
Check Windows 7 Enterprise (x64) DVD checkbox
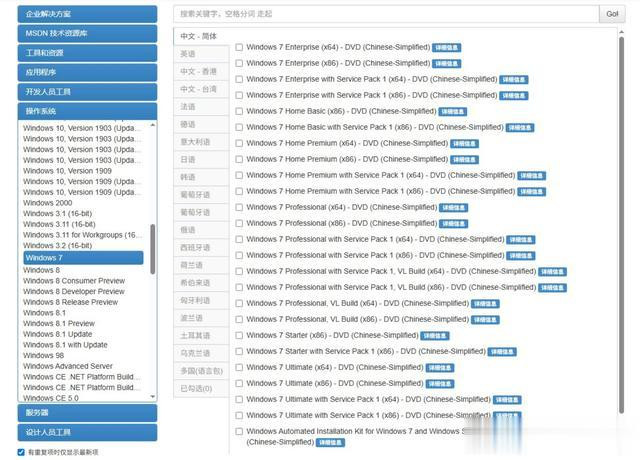click(239, 47)
